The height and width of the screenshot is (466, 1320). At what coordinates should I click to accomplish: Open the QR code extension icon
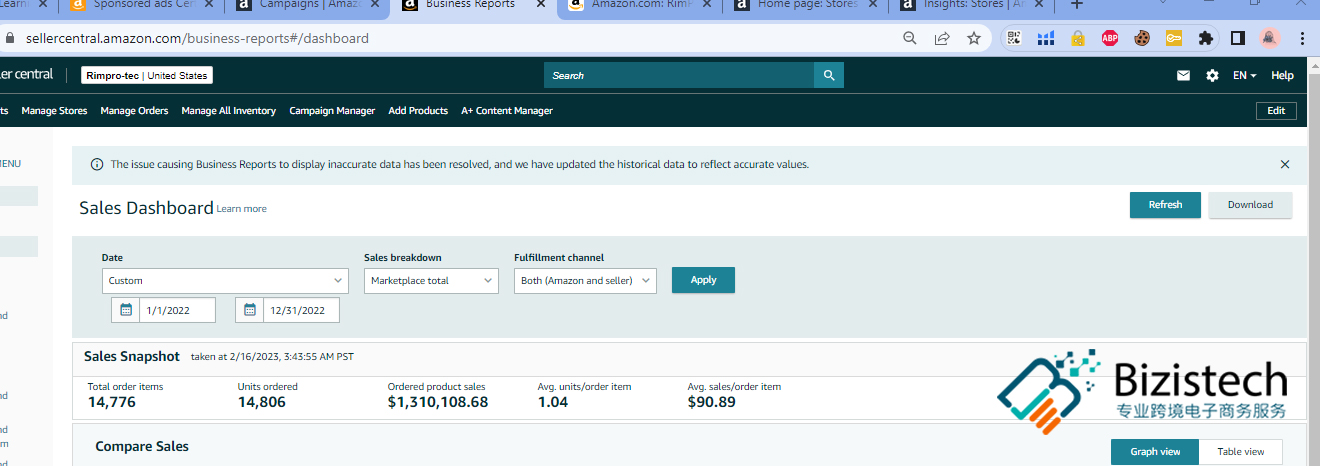(x=1014, y=39)
